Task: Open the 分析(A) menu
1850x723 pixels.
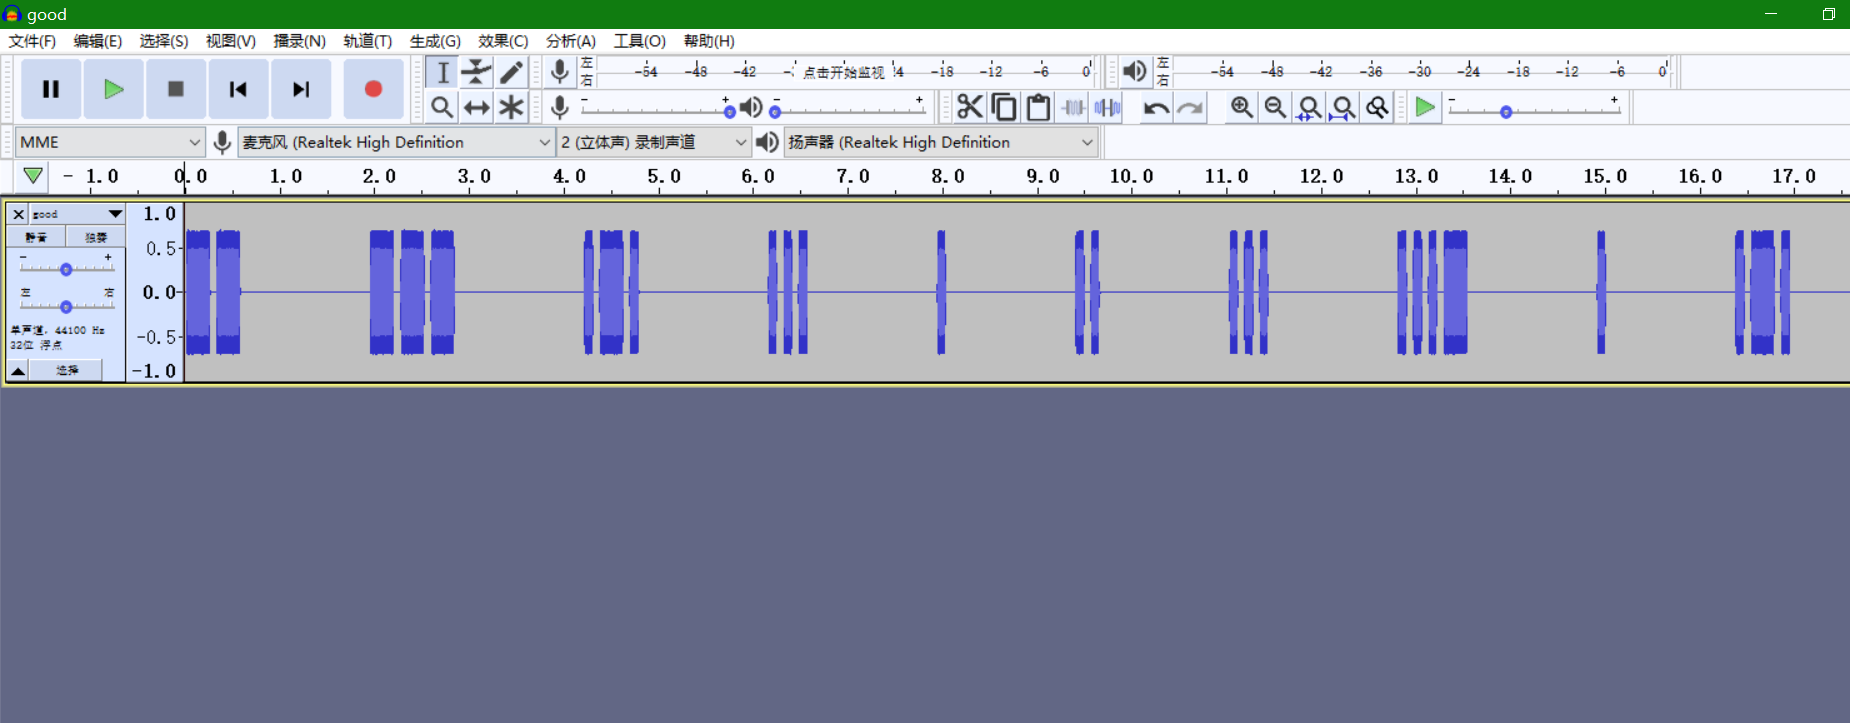Action: [x=571, y=41]
